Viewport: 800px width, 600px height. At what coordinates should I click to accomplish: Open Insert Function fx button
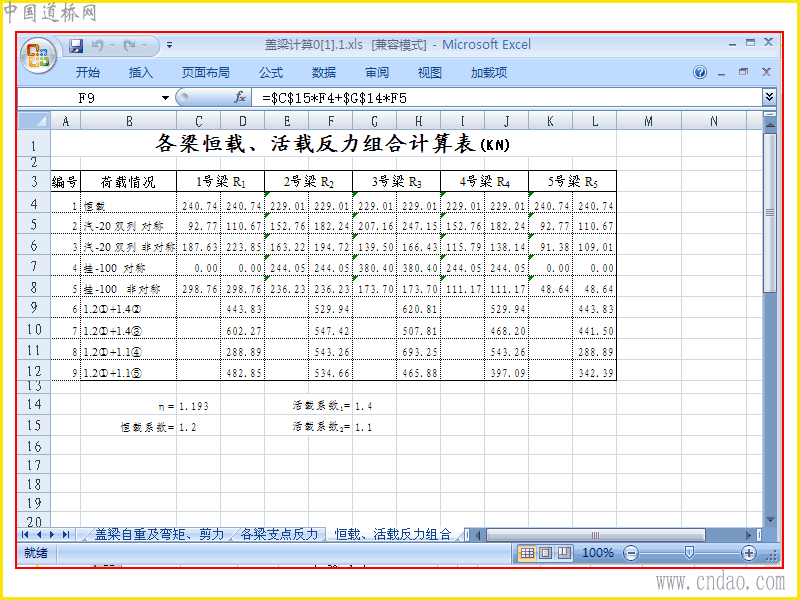click(x=240, y=97)
